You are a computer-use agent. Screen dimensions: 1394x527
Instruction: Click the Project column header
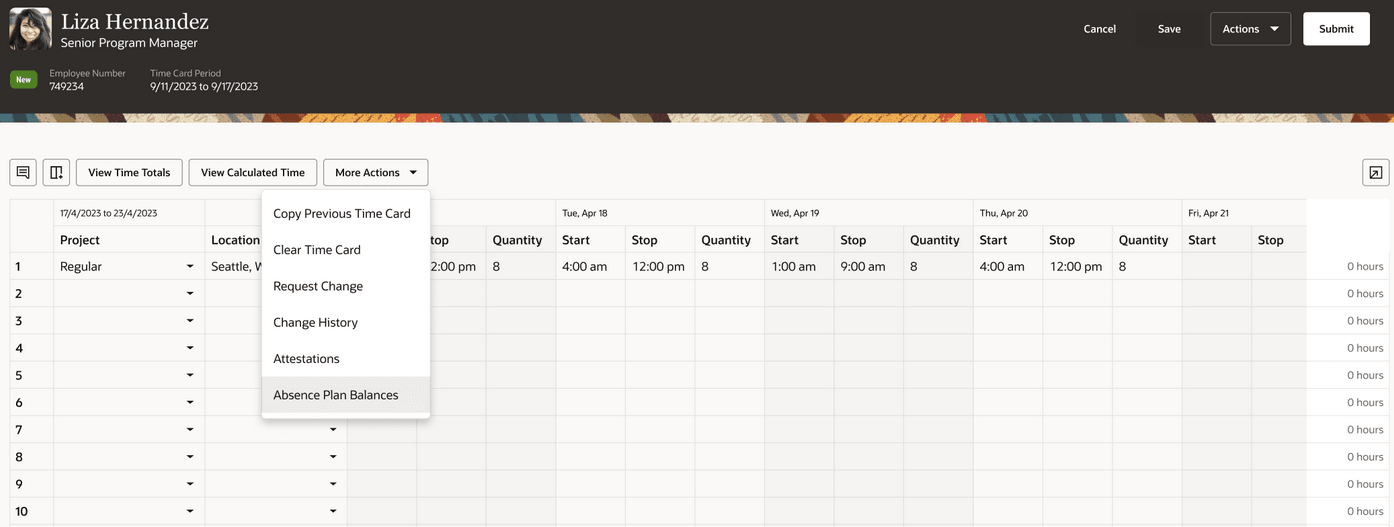[129, 240]
